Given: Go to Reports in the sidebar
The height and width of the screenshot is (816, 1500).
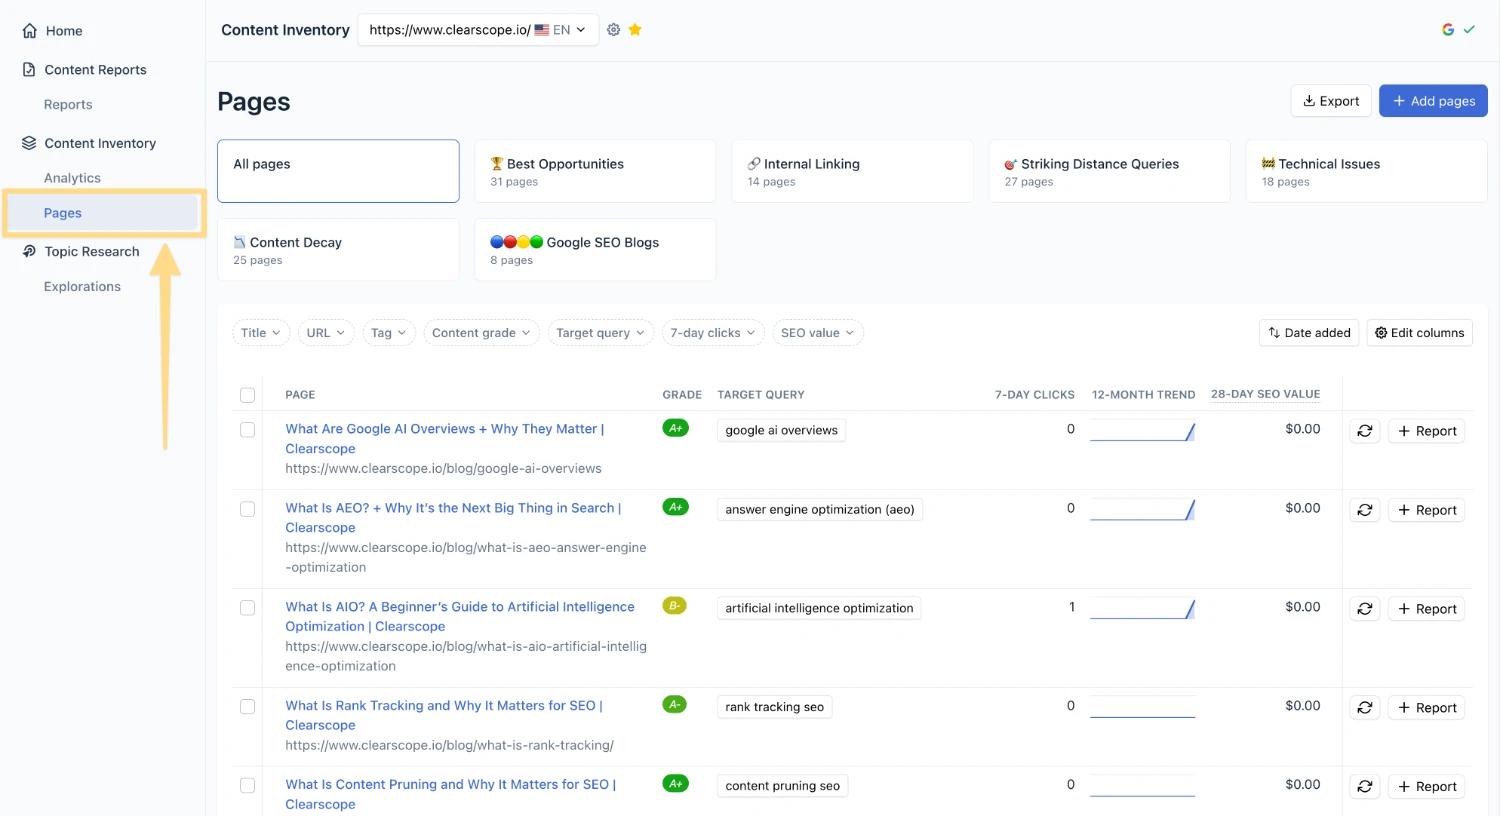Looking at the screenshot, I should [68, 104].
